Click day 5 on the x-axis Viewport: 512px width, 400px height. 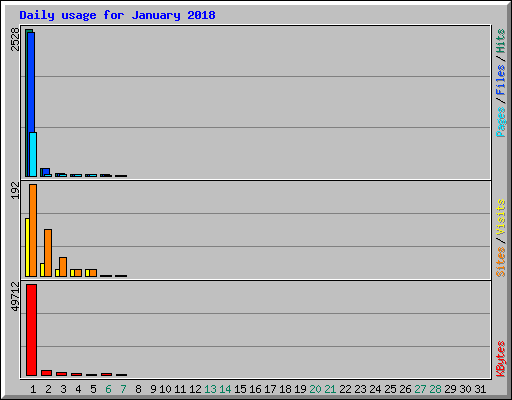(93, 389)
